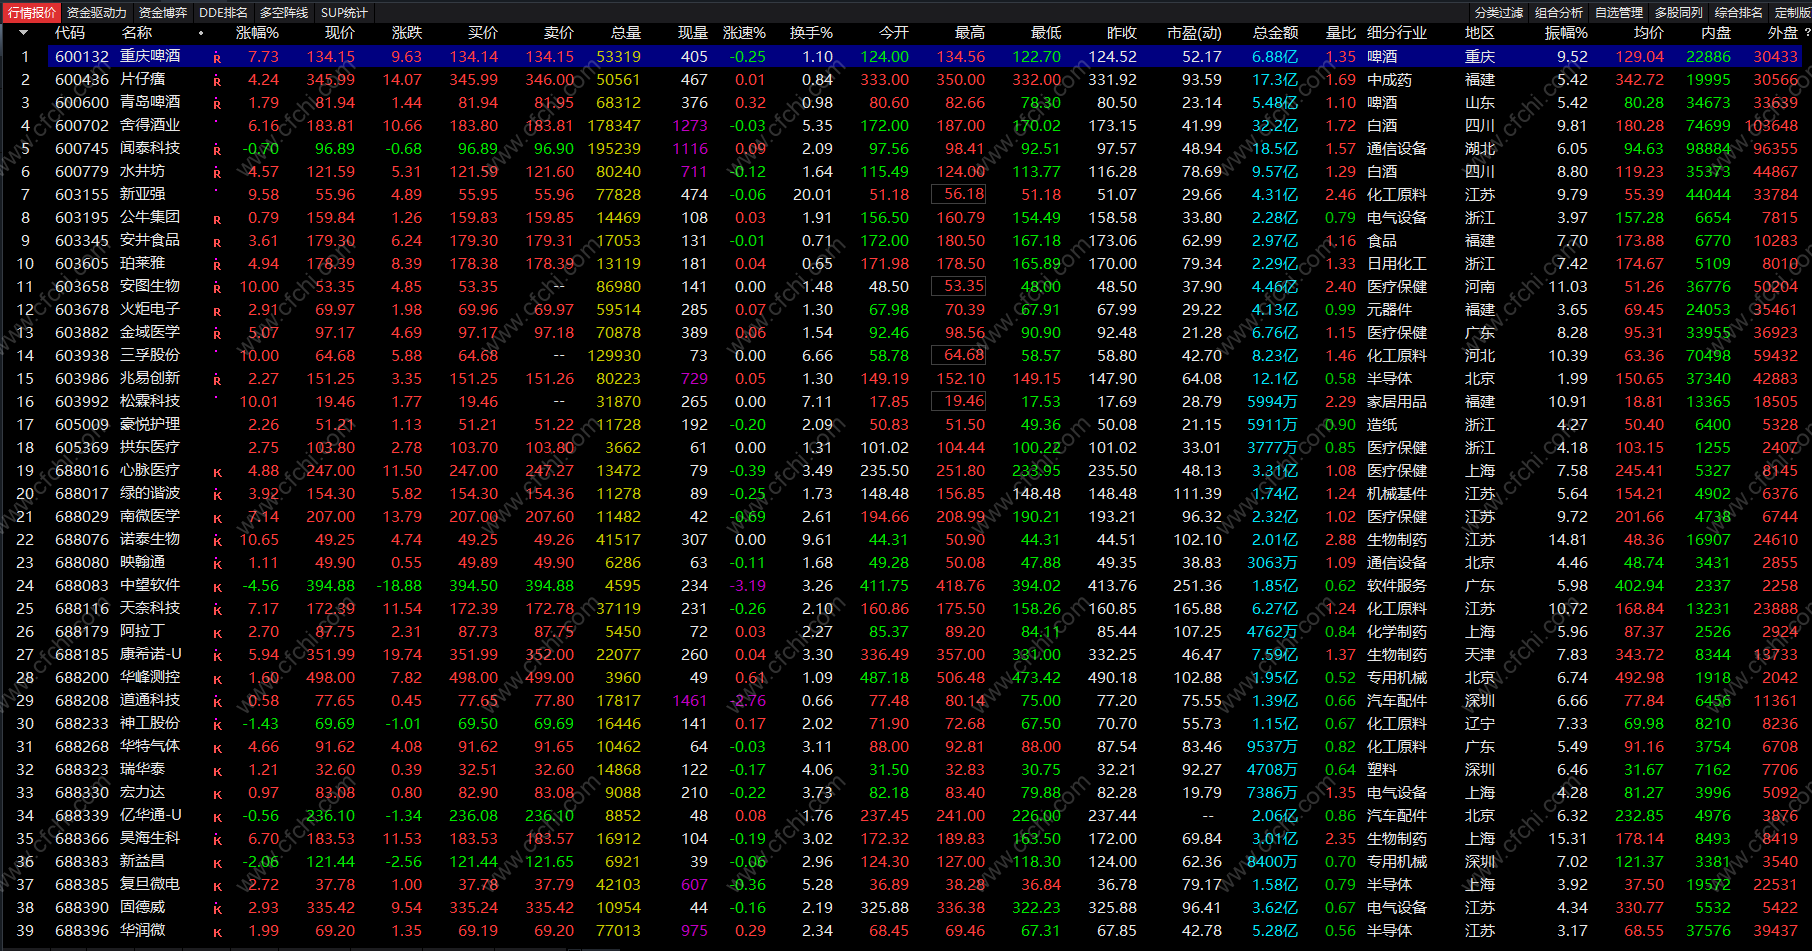1812x951 pixels.
Task: Switch to the 资金驱动力 tab
Action: (97, 12)
